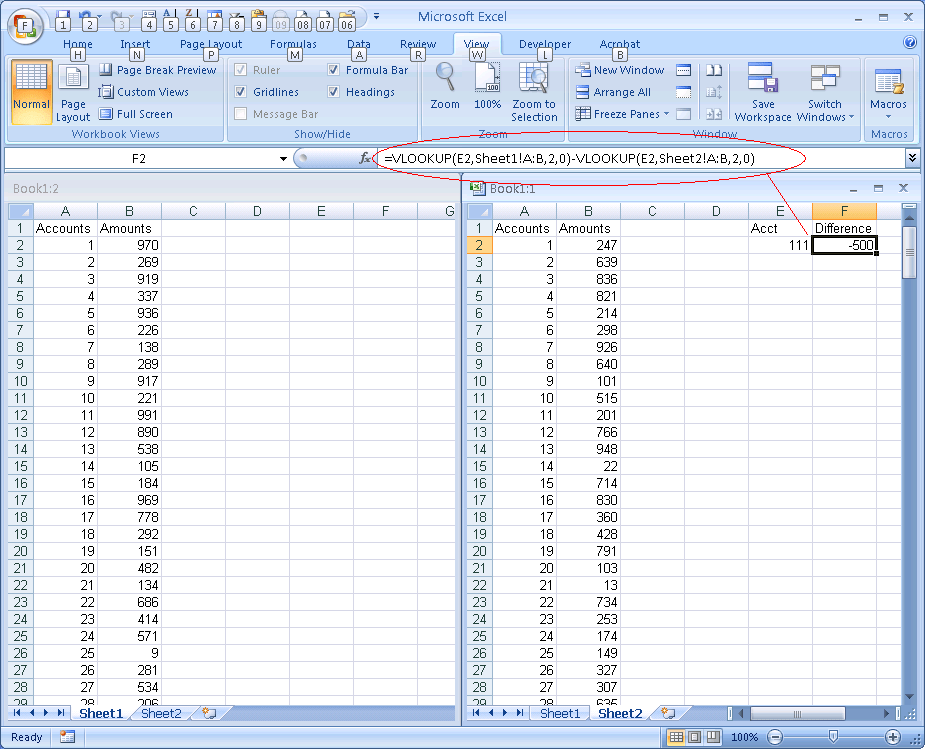This screenshot has height=749, width=925.
Task: Open the Formulas ribbon tab
Action: [x=293, y=44]
